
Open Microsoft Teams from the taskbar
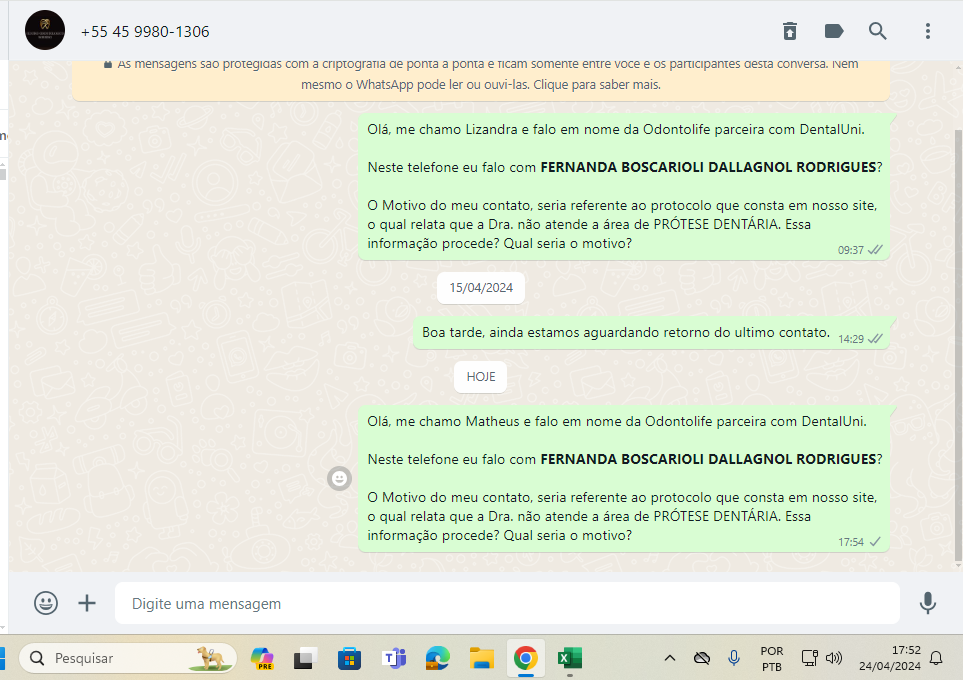coord(394,658)
